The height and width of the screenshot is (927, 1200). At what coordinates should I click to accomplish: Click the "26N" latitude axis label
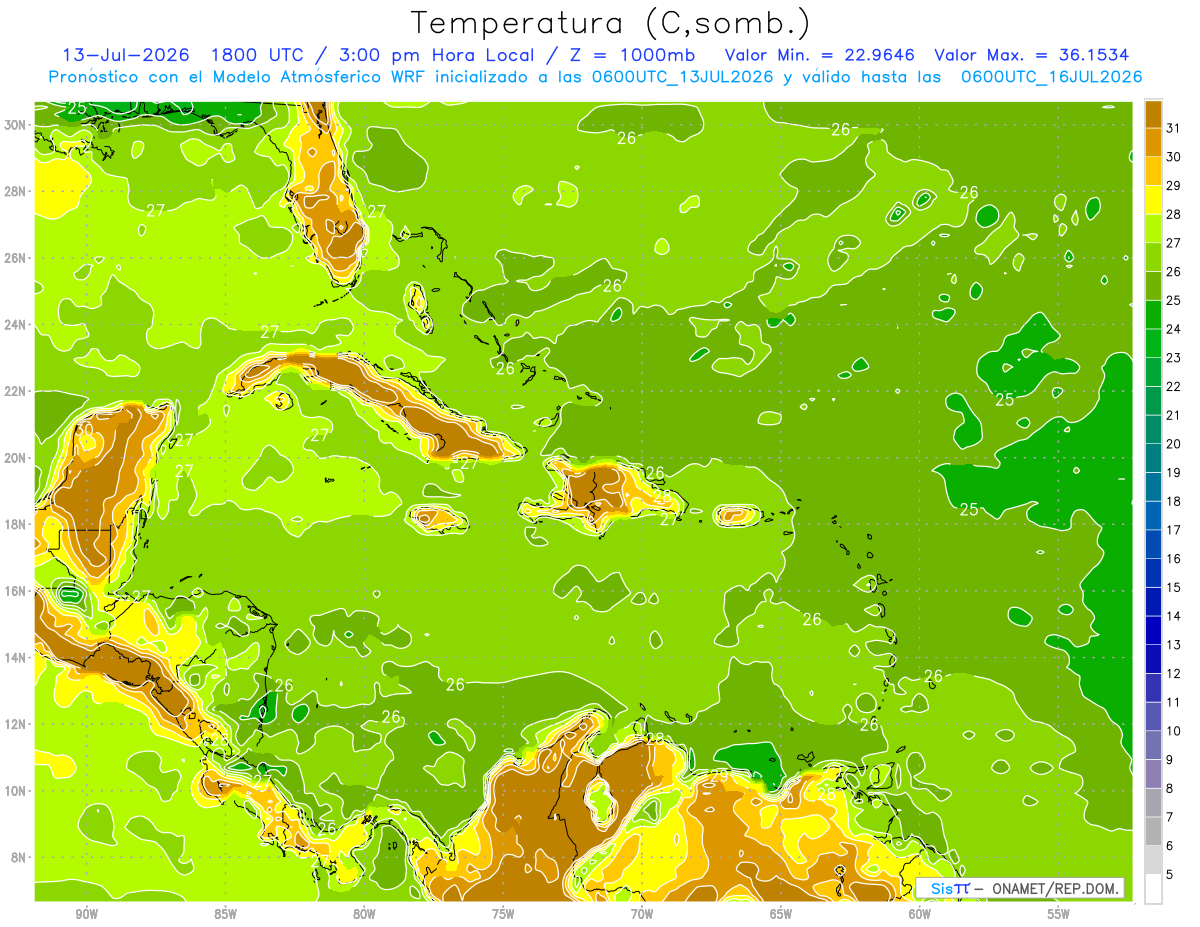pyautogui.click(x=16, y=258)
